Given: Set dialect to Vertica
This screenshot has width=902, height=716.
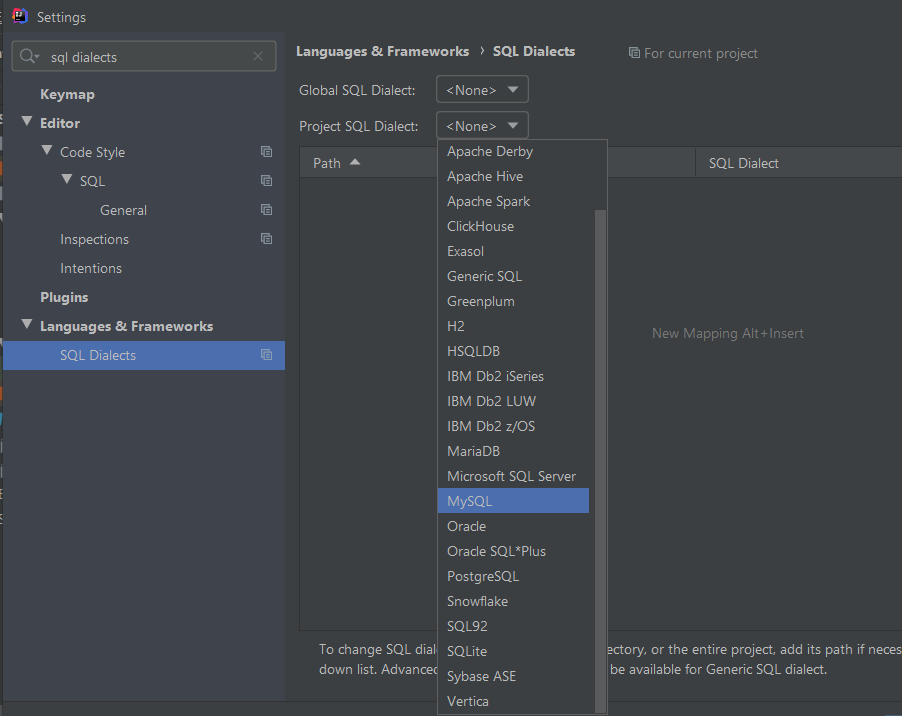Looking at the screenshot, I should [x=513, y=701].
